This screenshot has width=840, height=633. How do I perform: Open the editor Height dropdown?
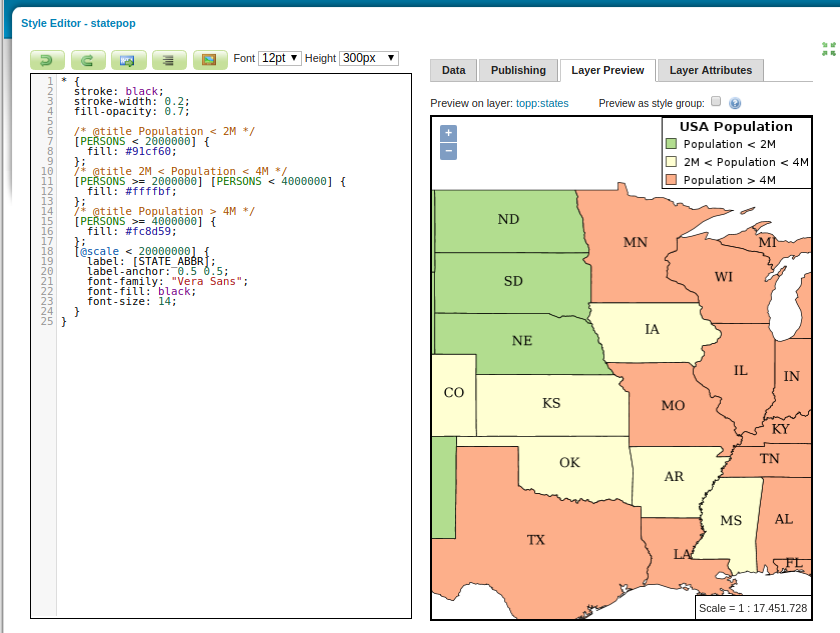(x=369, y=59)
